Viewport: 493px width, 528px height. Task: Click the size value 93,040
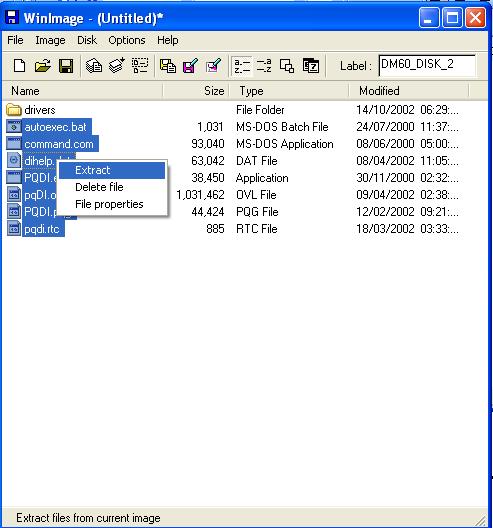pyautogui.click(x=208, y=144)
